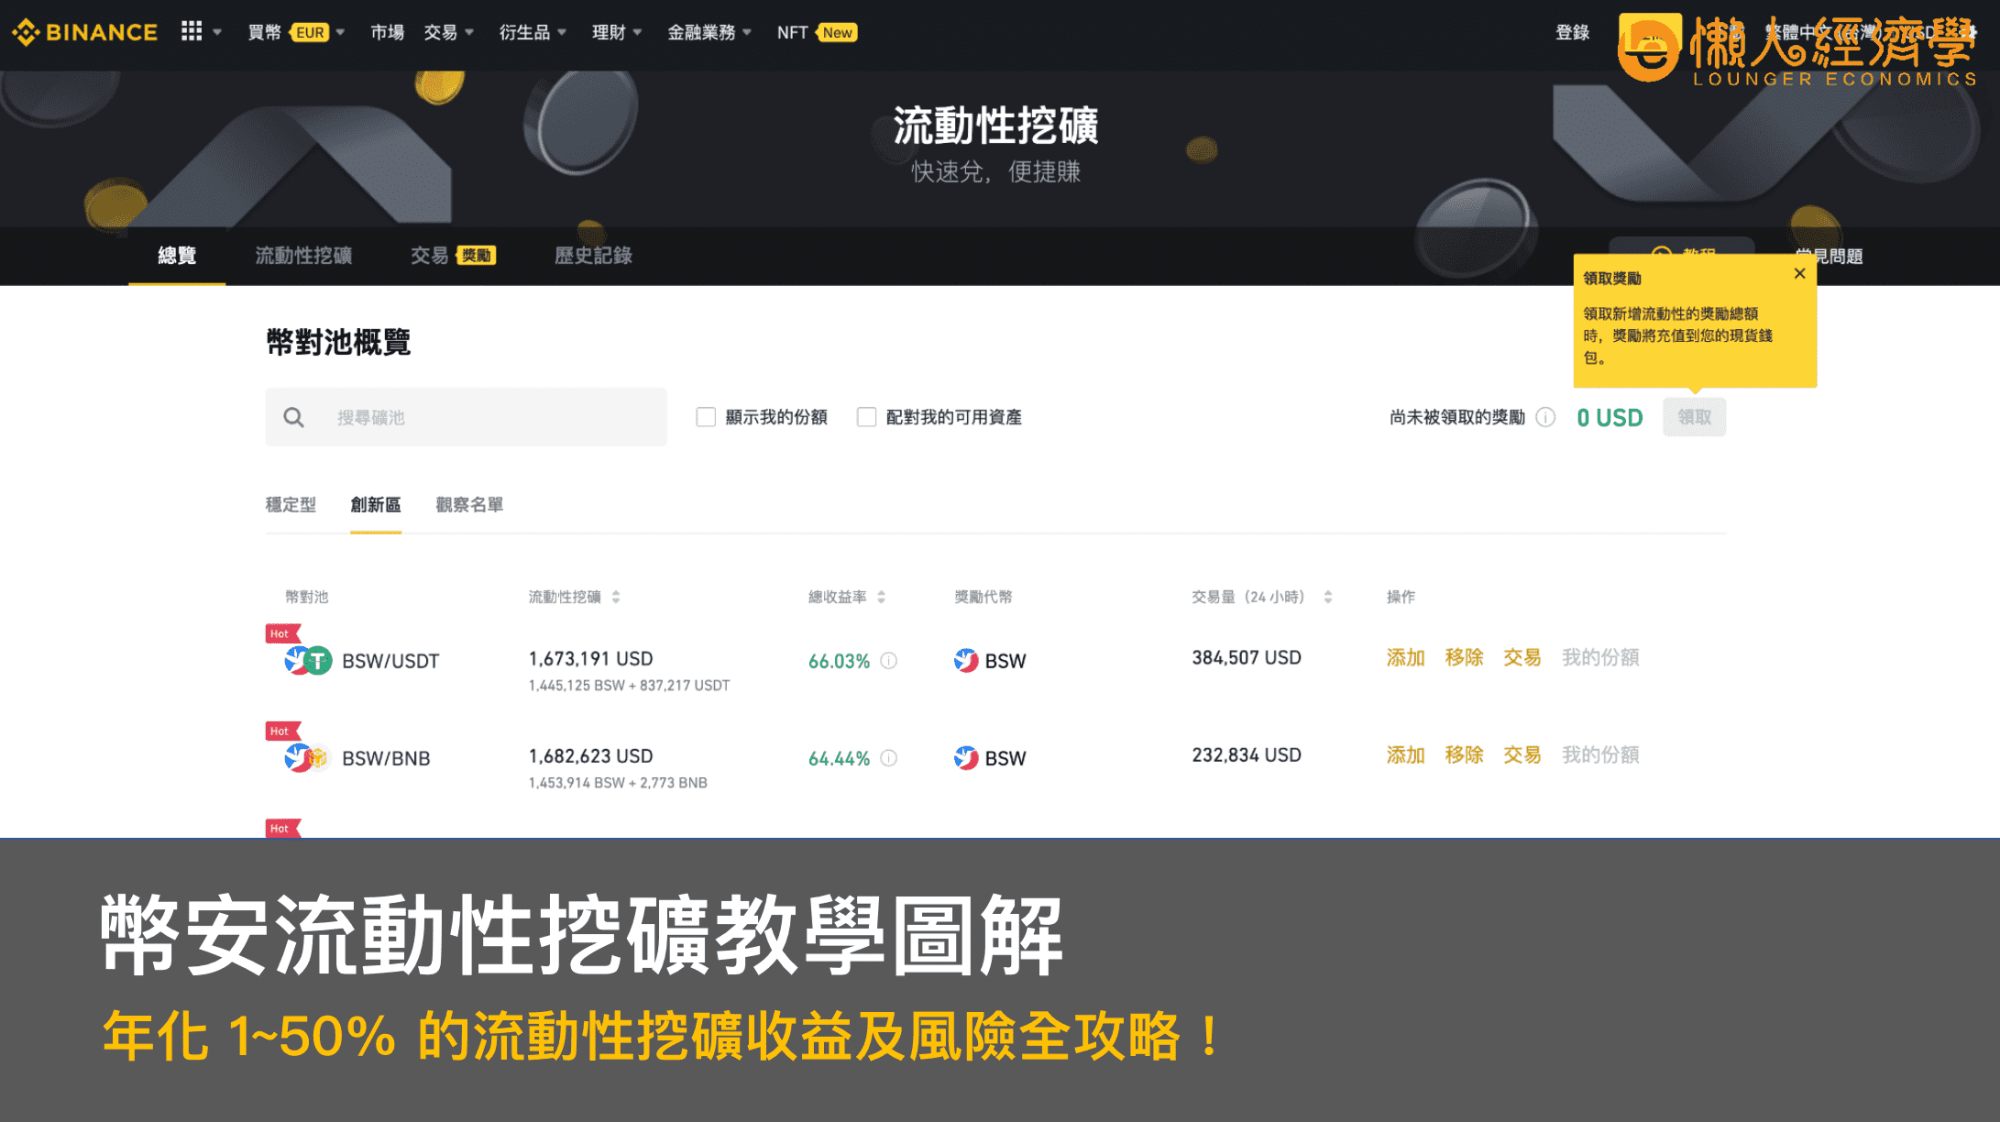Screen dimensions: 2000x1122
Task: Click the BSW/USDT pair coin icon
Action: 308,660
